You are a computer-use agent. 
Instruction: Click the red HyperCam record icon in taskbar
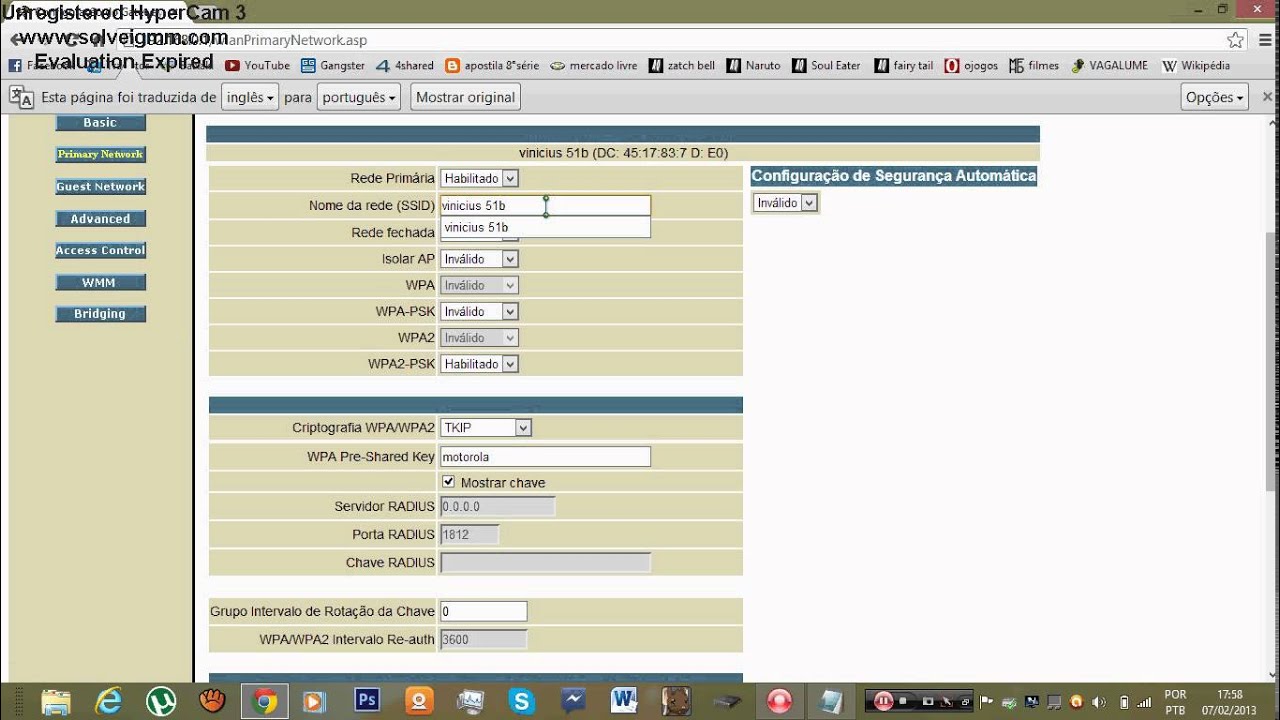click(779, 701)
